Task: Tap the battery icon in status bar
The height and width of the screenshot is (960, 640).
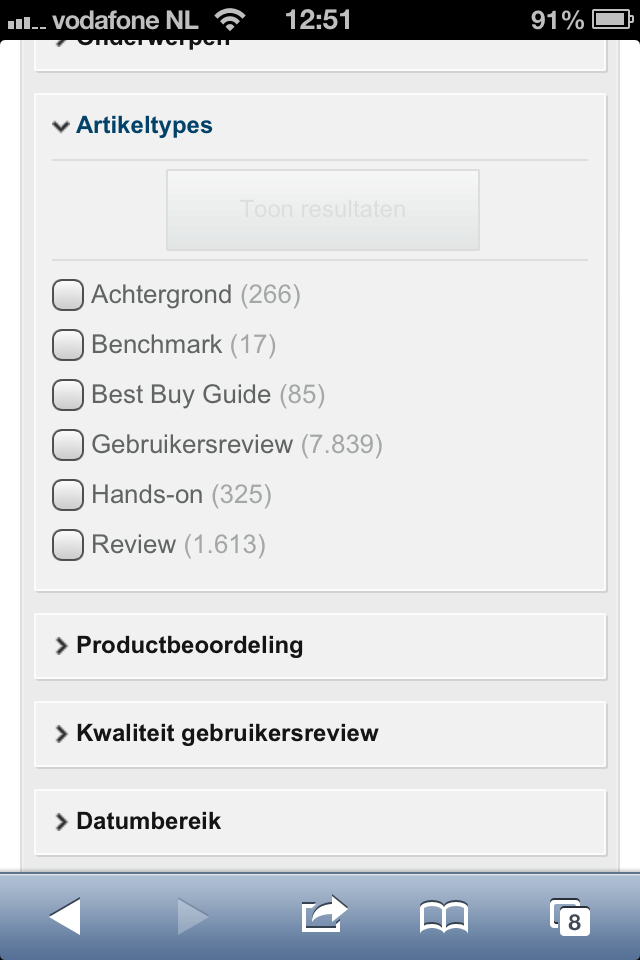Action: pos(612,20)
